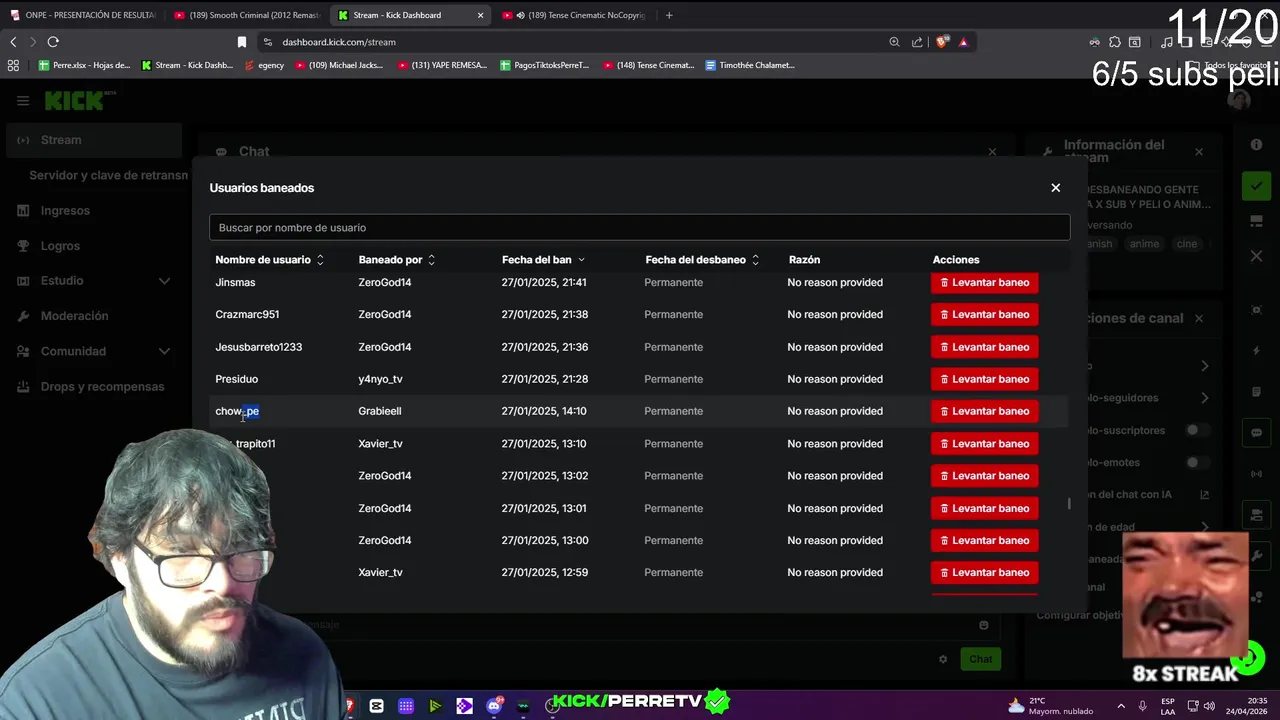
Task: Lift the ban dated 27/01/2025, 12:59
Action: 984,573
